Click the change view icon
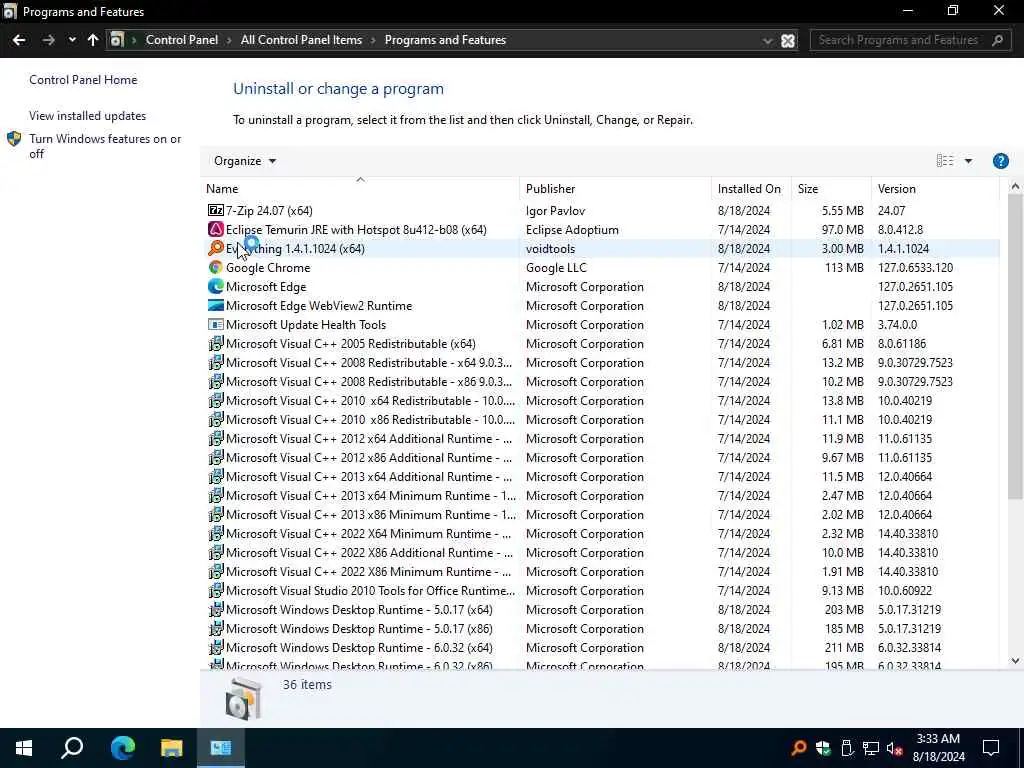The height and width of the screenshot is (768, 1024). [x=945, y=161]
